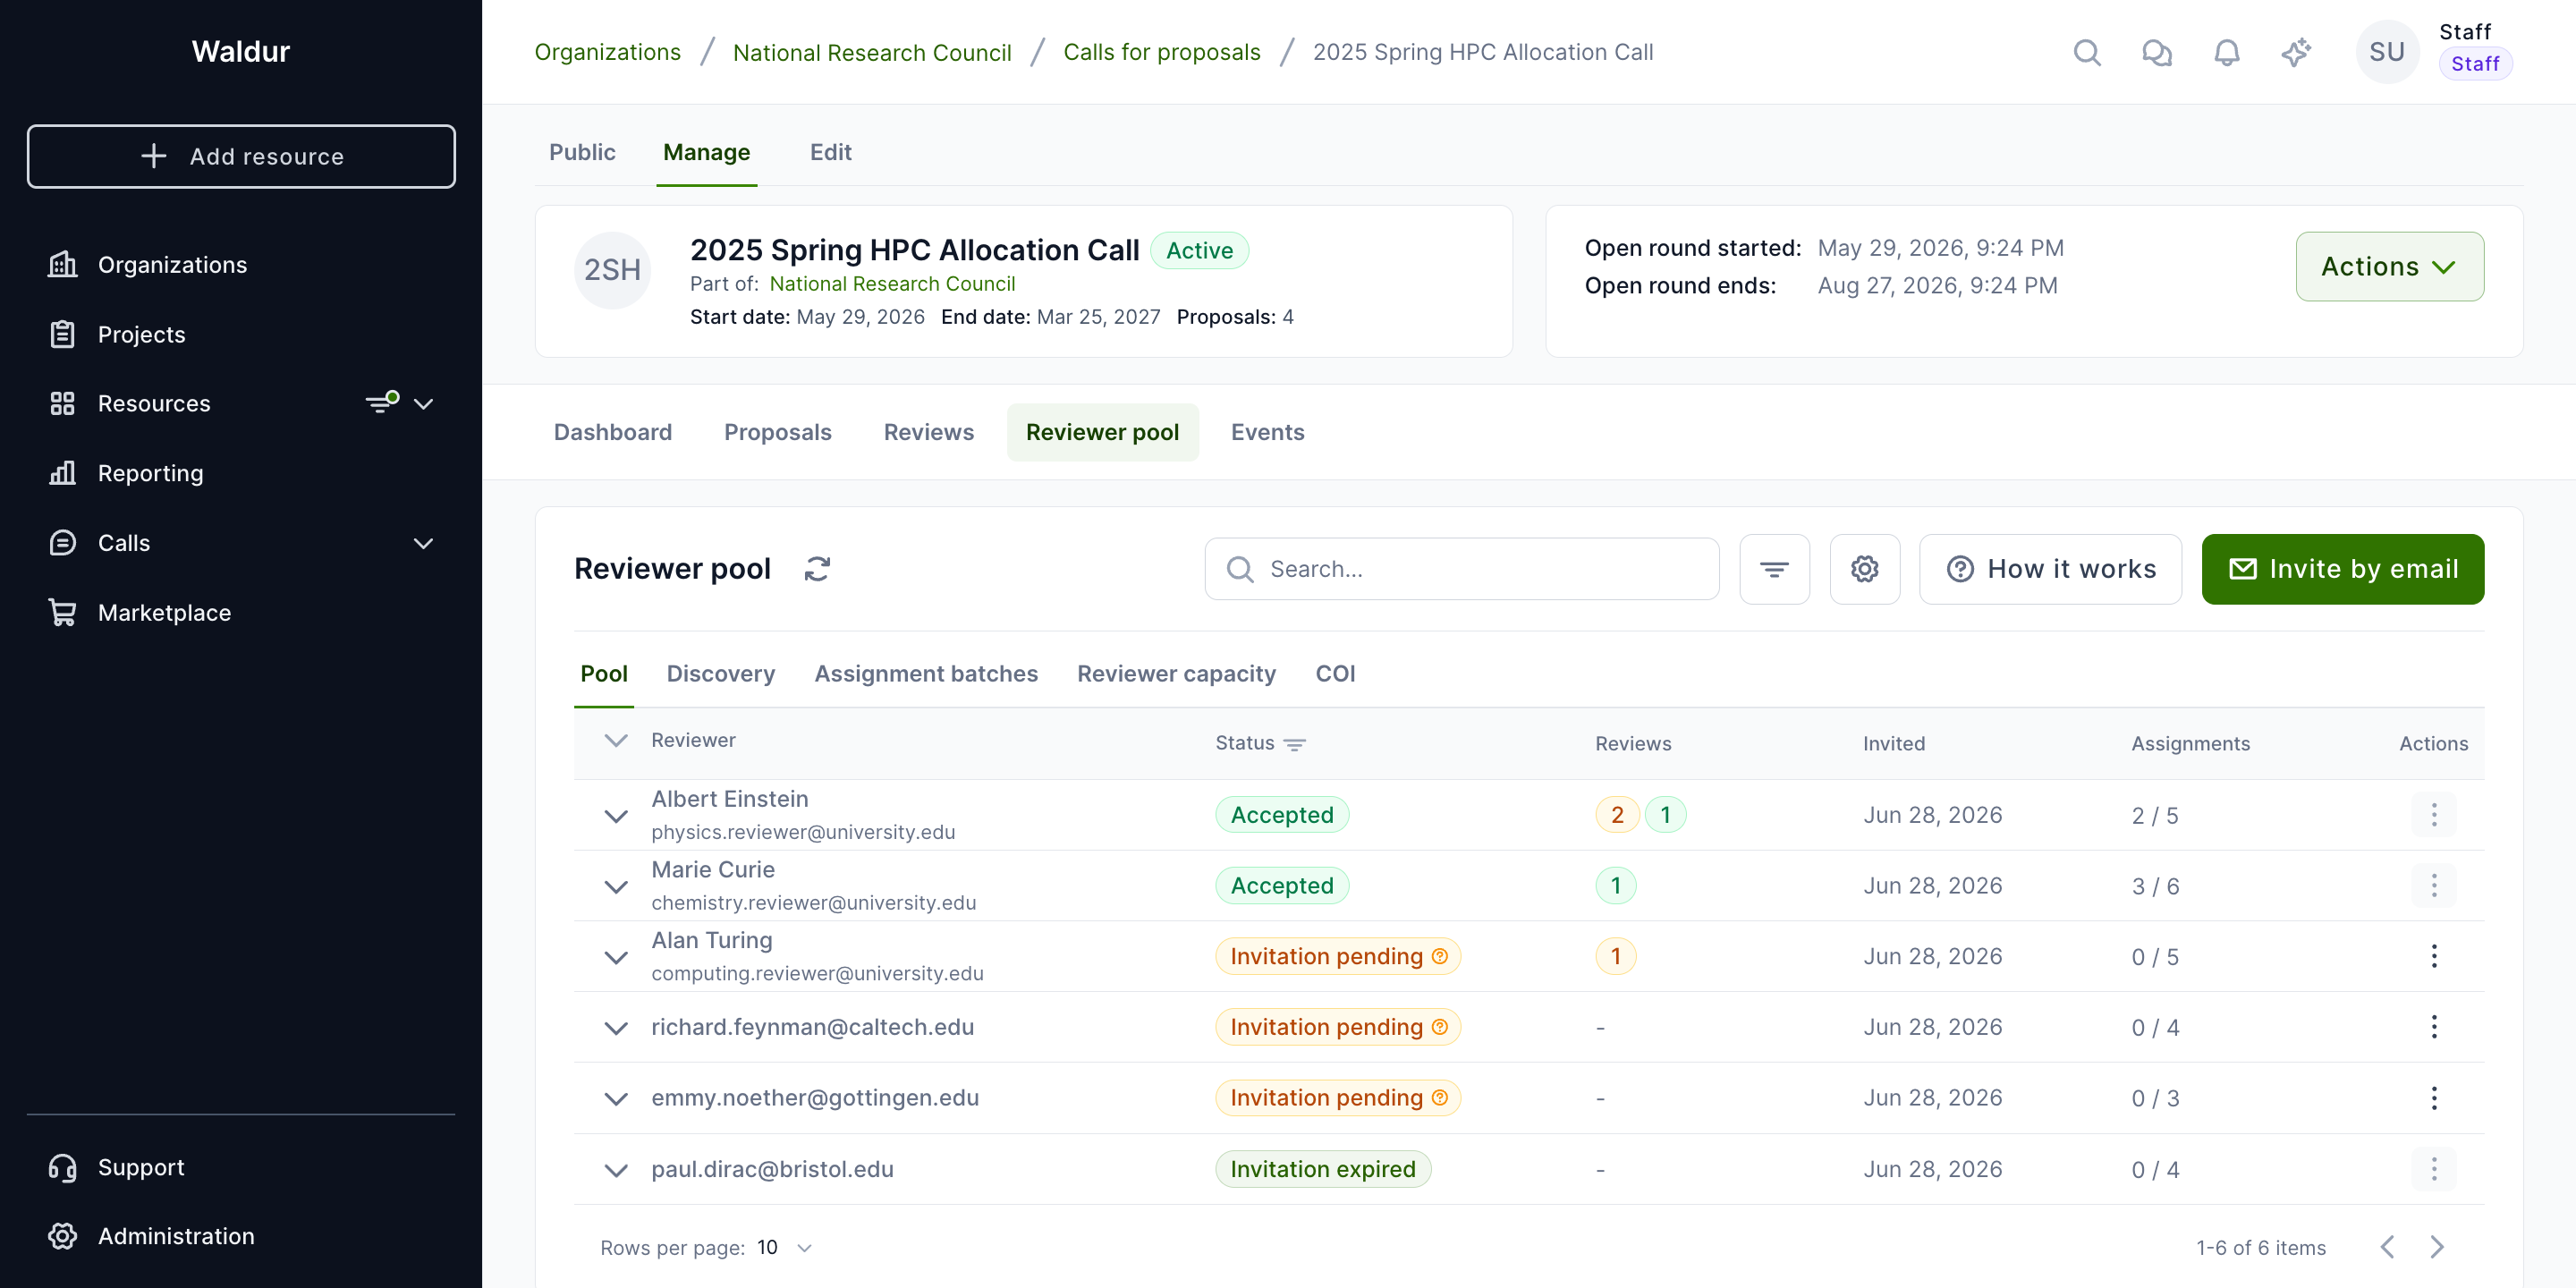The height and width of the screenshot is (1288, 2576).
Task: Select the Reviewer capacity sub-tab
Action: 1176,674
